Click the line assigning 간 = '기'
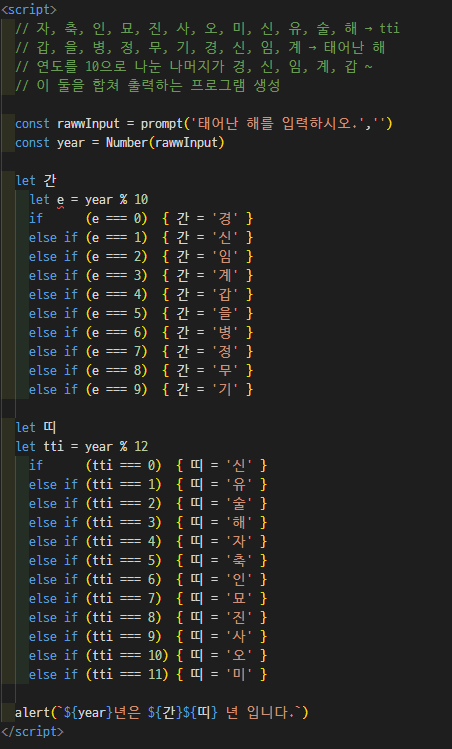452x749 pixels. point(141,390)
